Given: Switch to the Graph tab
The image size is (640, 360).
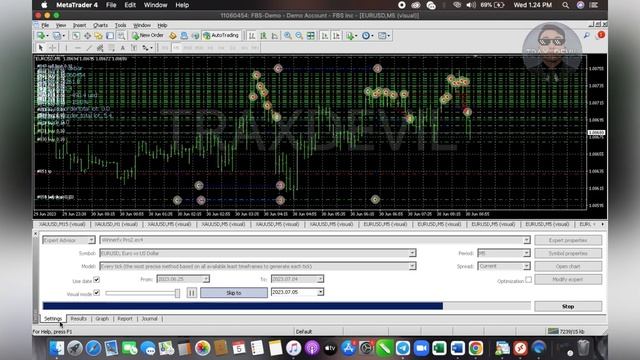Looking at the screenshot, I should click(102, 319).
